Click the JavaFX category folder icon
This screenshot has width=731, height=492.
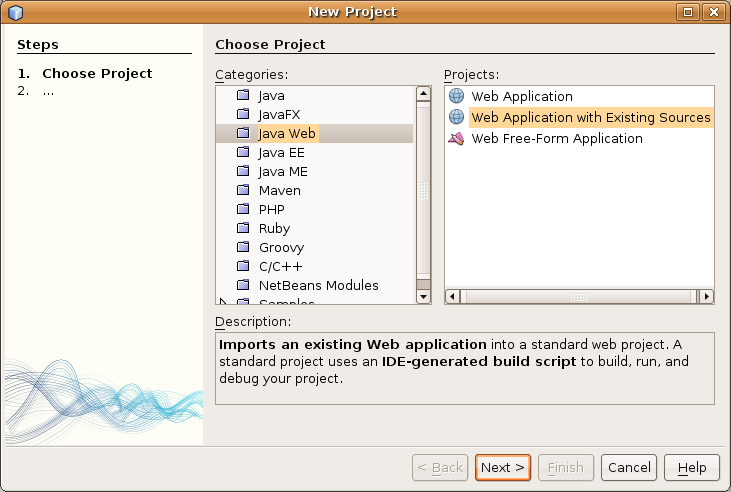[x=243, y=114]
